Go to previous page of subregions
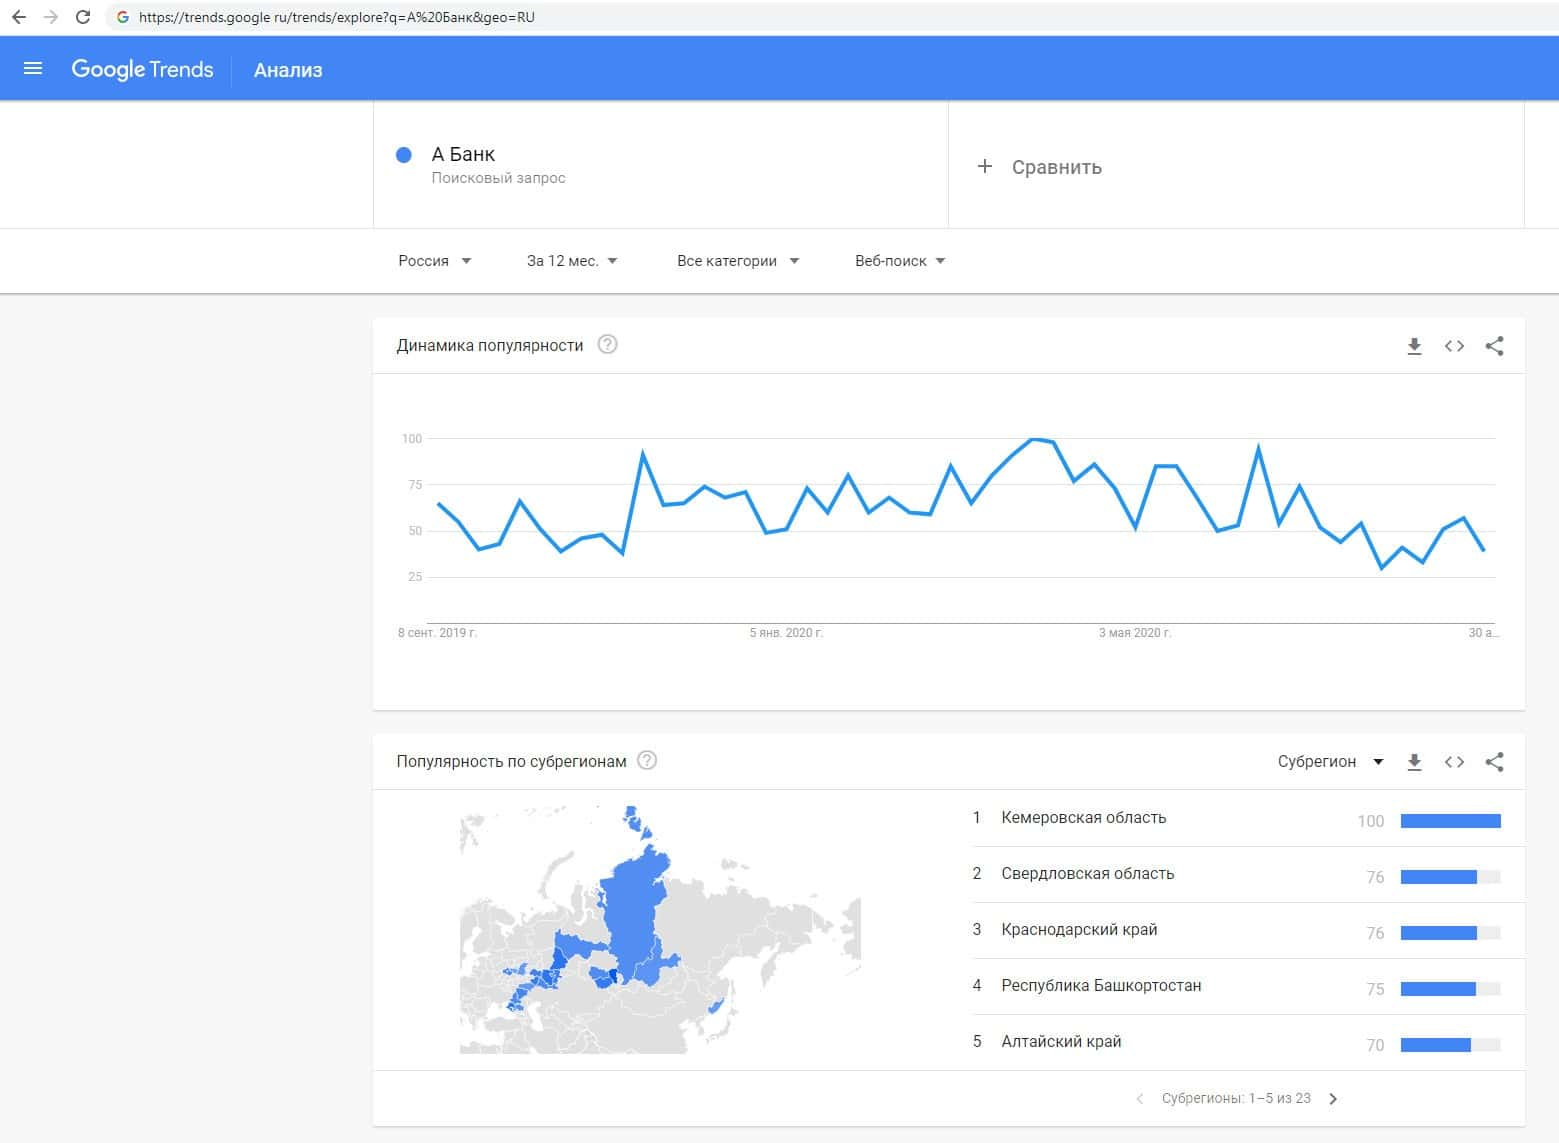The height and width of the screenshot is (1143, 1559). coord(1140,1099)
